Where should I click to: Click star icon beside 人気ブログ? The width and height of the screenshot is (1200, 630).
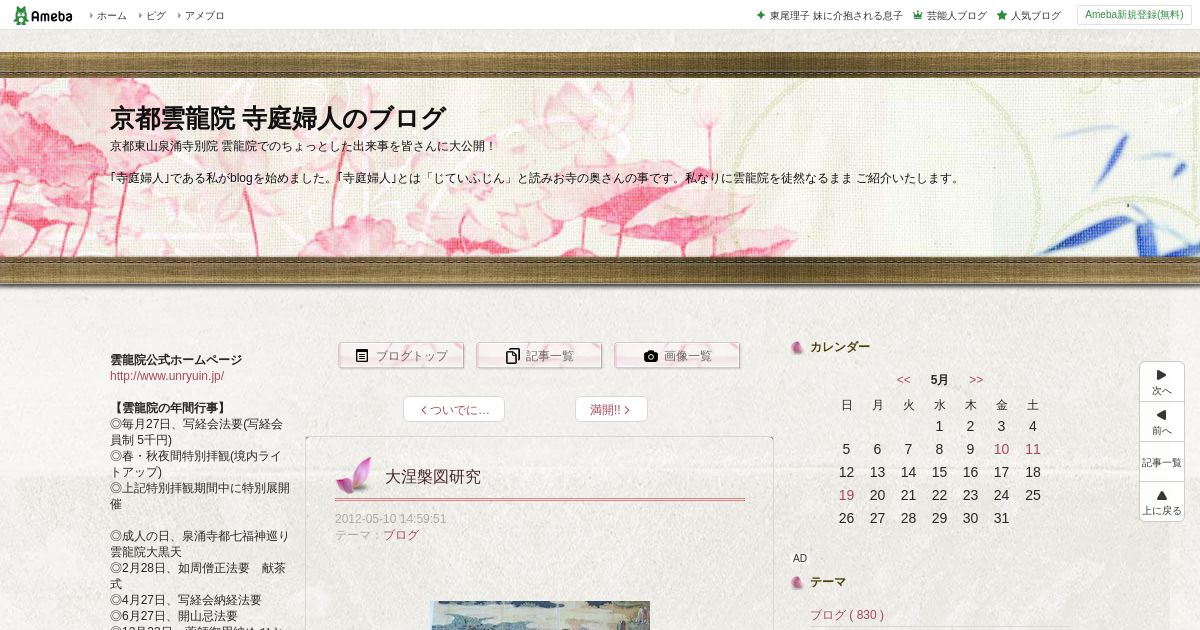click(1001, 16)
